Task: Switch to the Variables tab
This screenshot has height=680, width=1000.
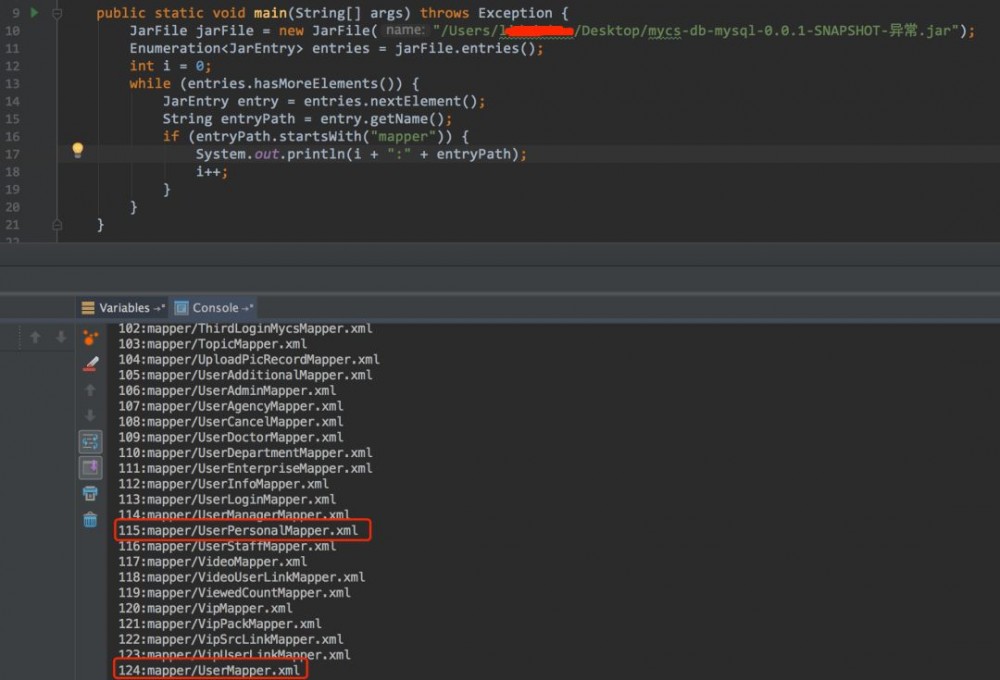Action: coord(122,308)
